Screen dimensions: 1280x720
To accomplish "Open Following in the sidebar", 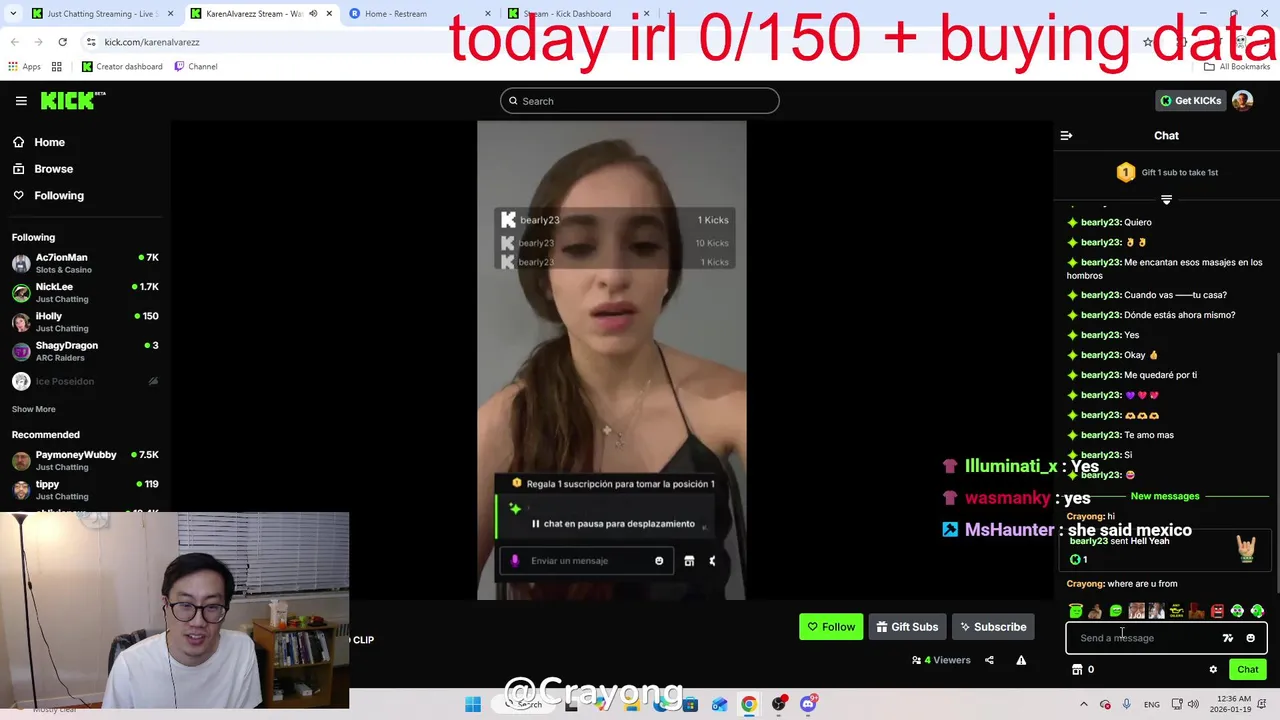I will [x=59, y=196].
